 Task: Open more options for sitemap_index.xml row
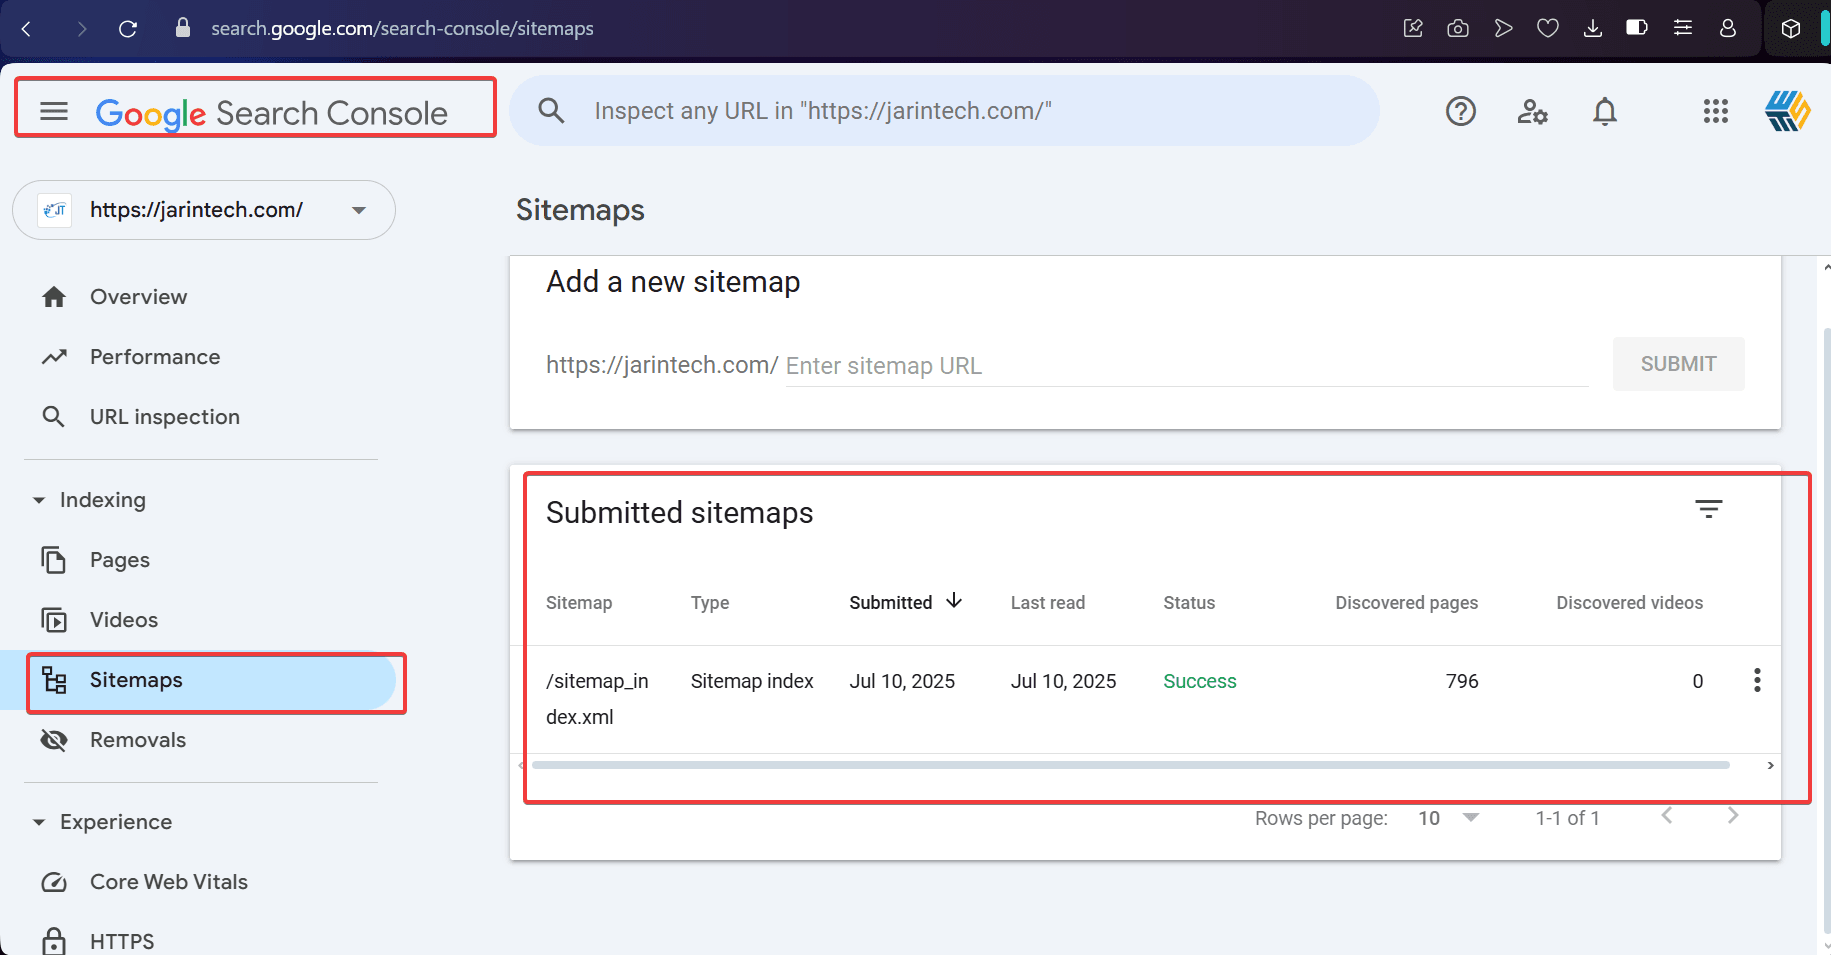(1756, 681)
